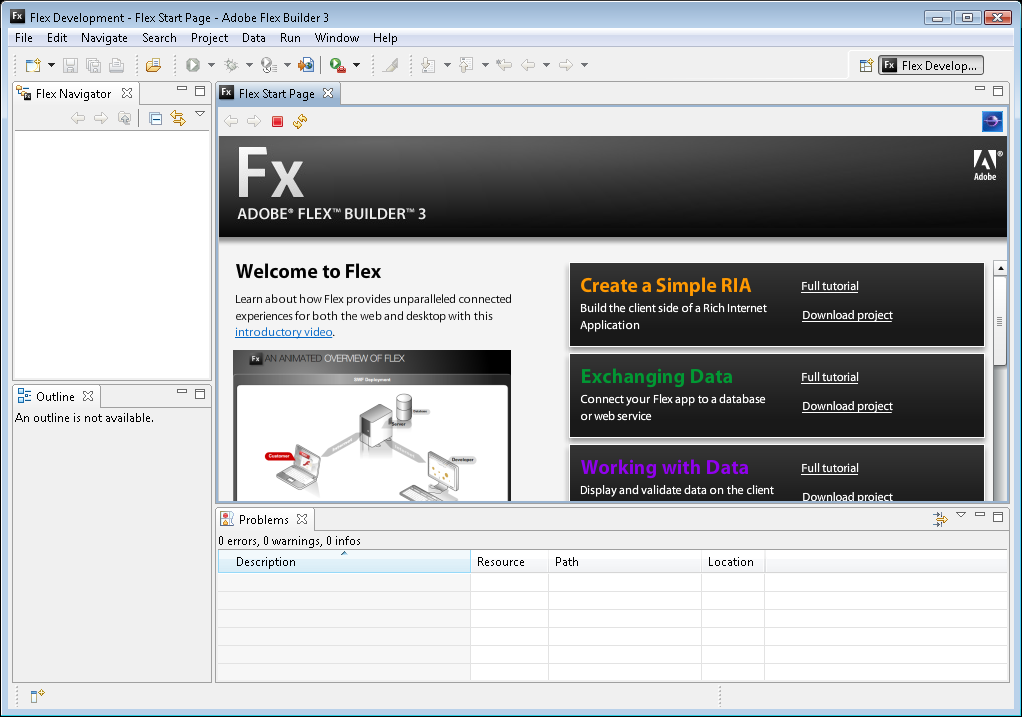Open the Project menu
The width and height of the screenshot is (1022, 717).
[209, 38]
